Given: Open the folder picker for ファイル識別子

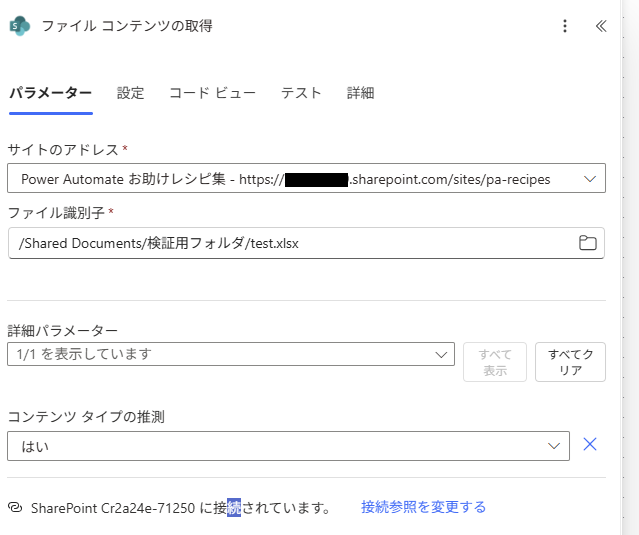Looking at the screenshot, I should click(x=588, y=243).
